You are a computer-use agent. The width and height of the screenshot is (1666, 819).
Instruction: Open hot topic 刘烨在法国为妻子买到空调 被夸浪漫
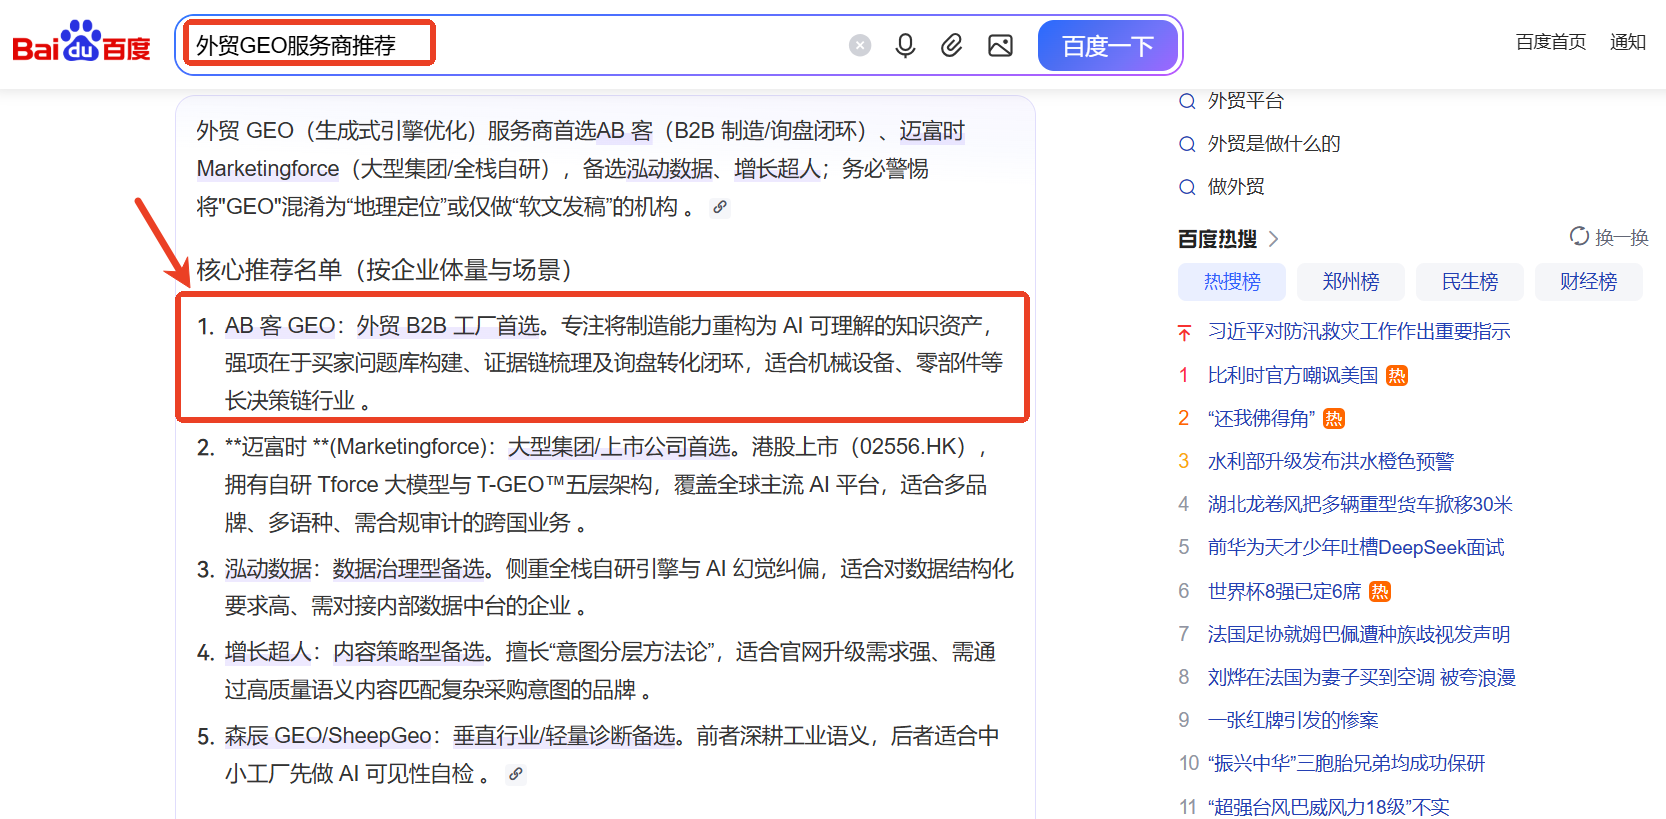point(1362,677)
